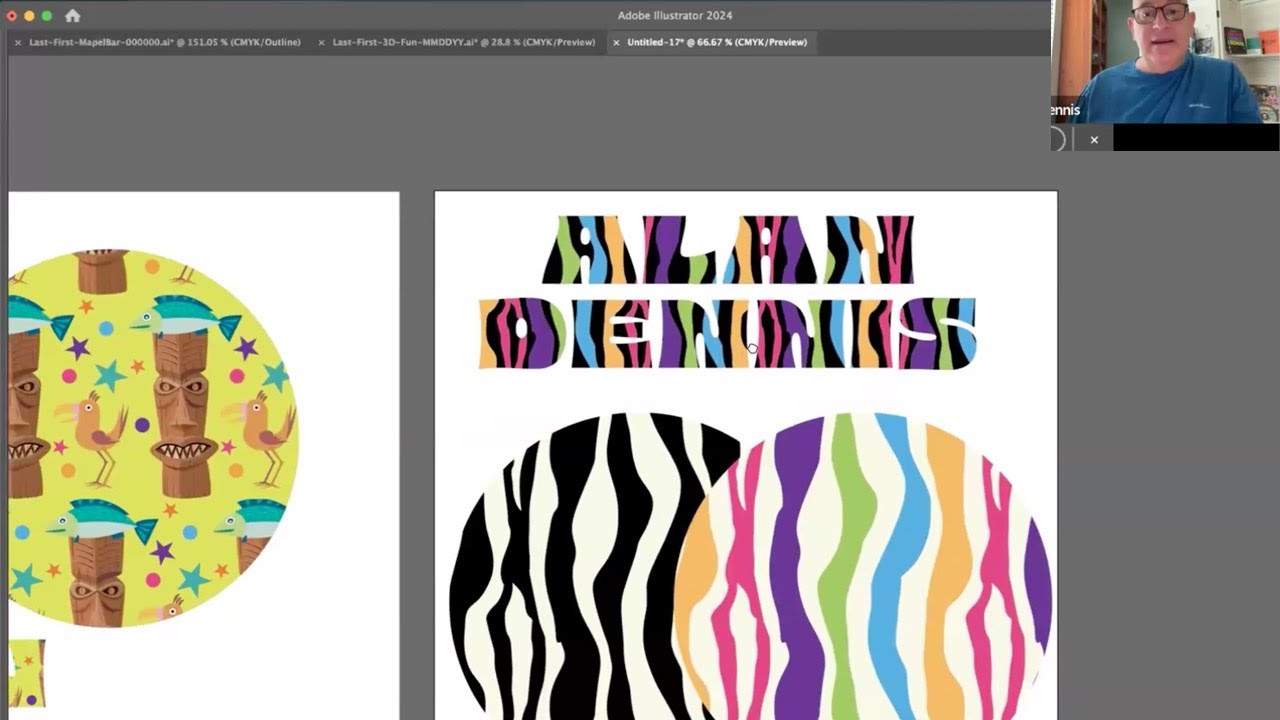Select the black and white zebra circle
This screenshot has width=1280, height=720.
(x=575, y=565)
